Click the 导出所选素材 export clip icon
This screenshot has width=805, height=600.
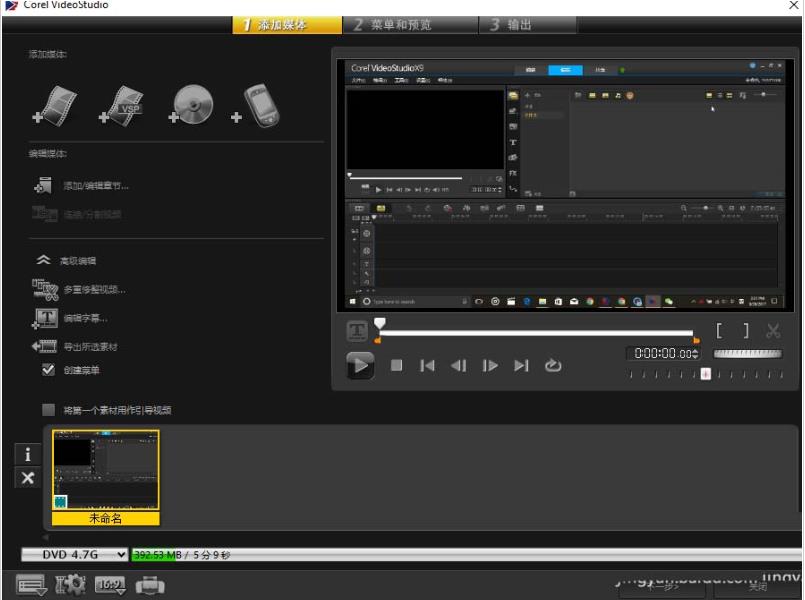point(45,347)
